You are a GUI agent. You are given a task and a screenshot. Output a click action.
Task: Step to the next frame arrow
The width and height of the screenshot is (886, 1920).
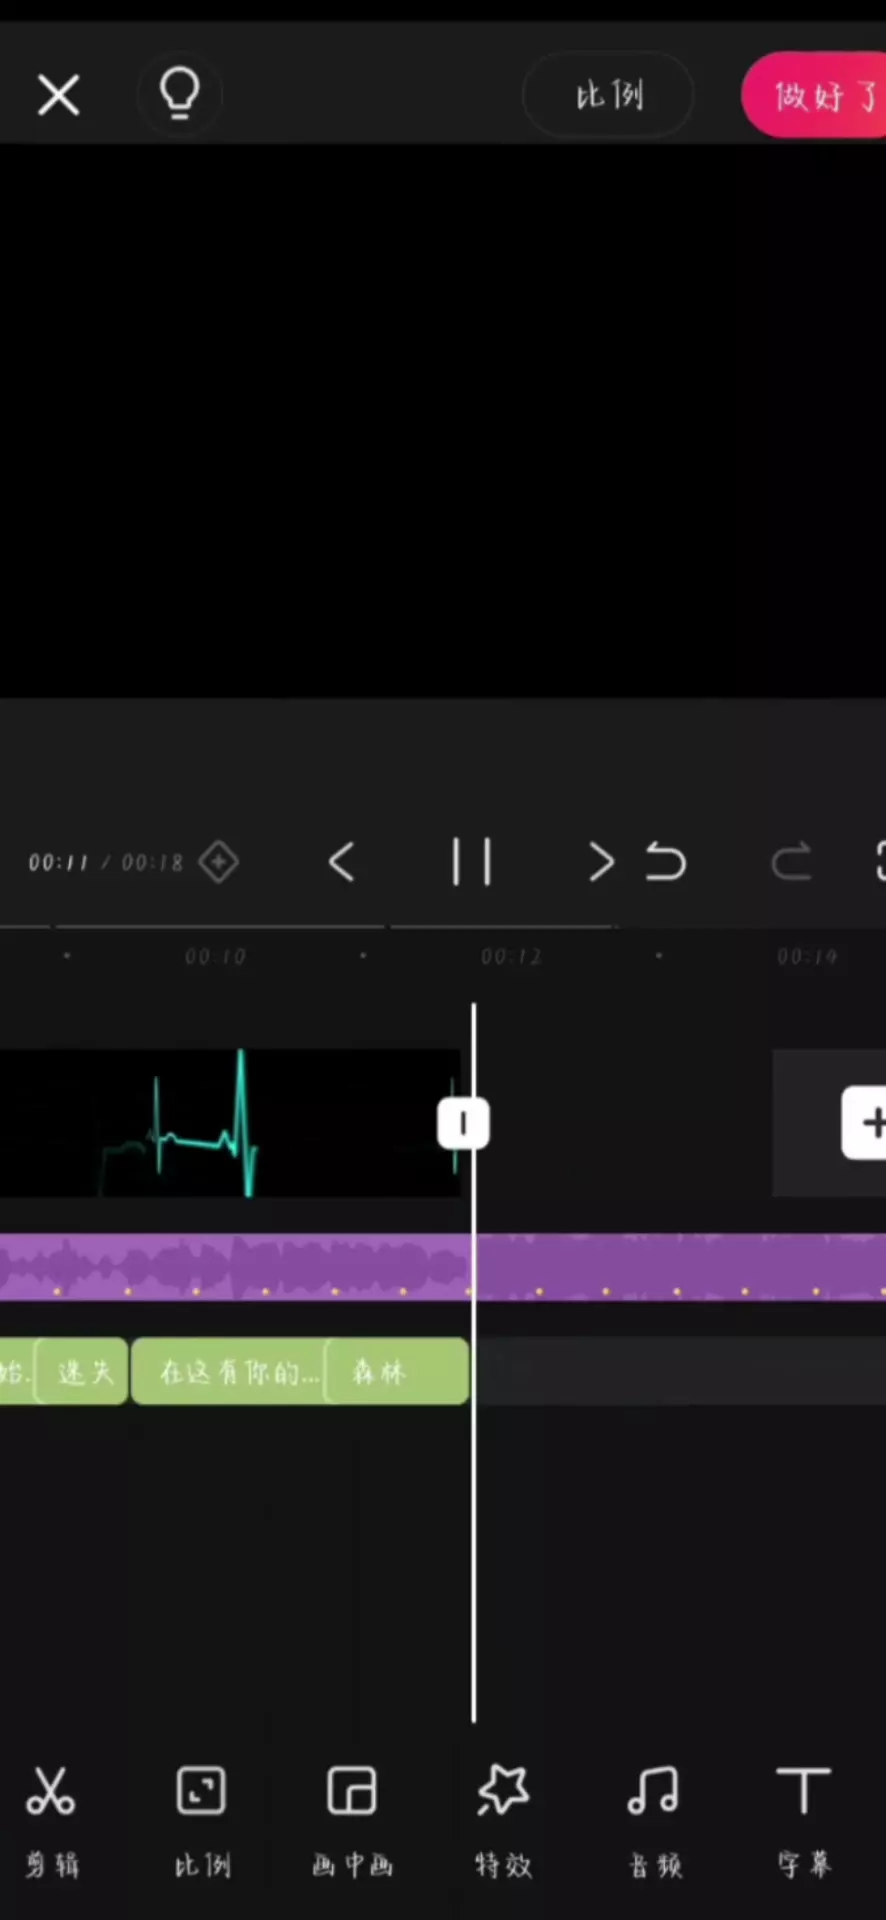point(601,862)
